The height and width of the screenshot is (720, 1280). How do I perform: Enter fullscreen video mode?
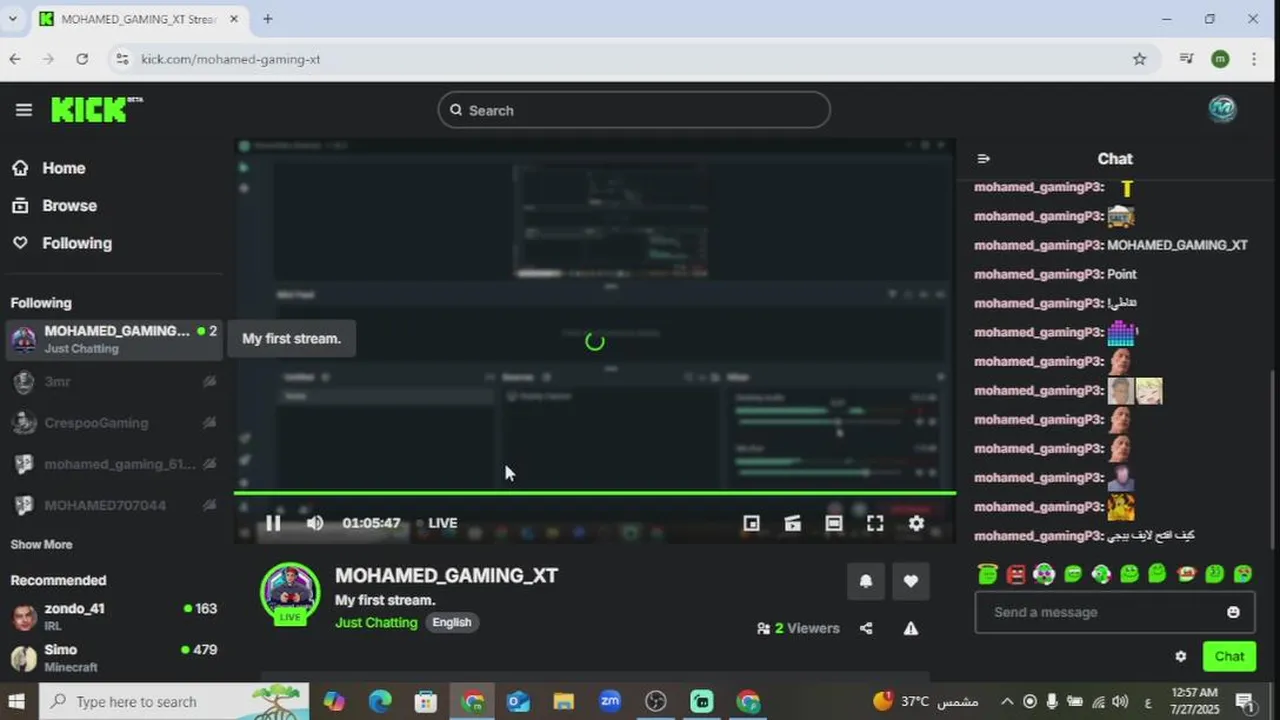[x=875, y=523]
